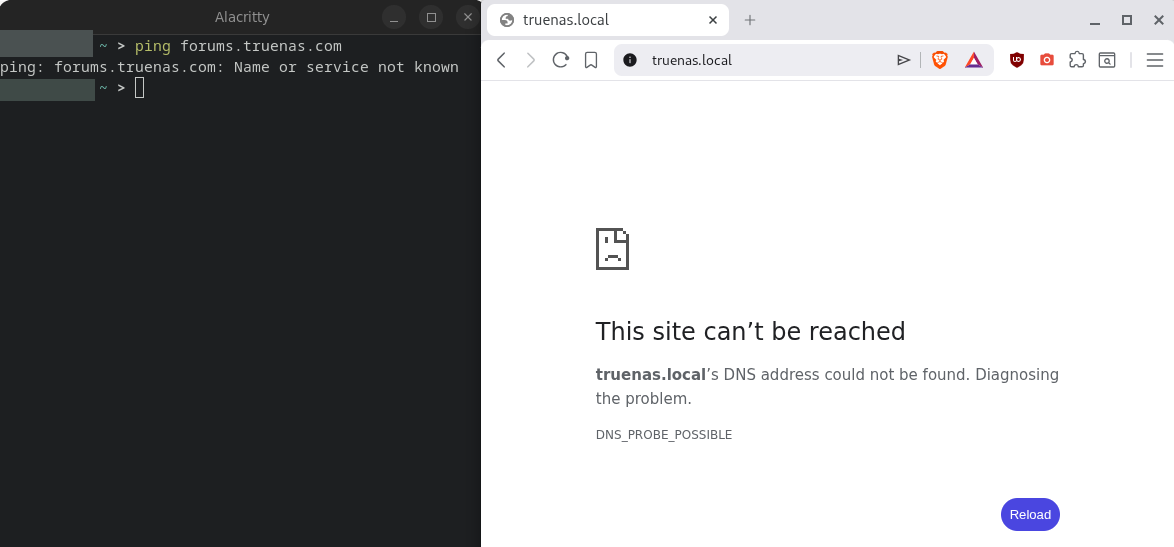Click the red camera screenshot extension

tap(1047, 60)
